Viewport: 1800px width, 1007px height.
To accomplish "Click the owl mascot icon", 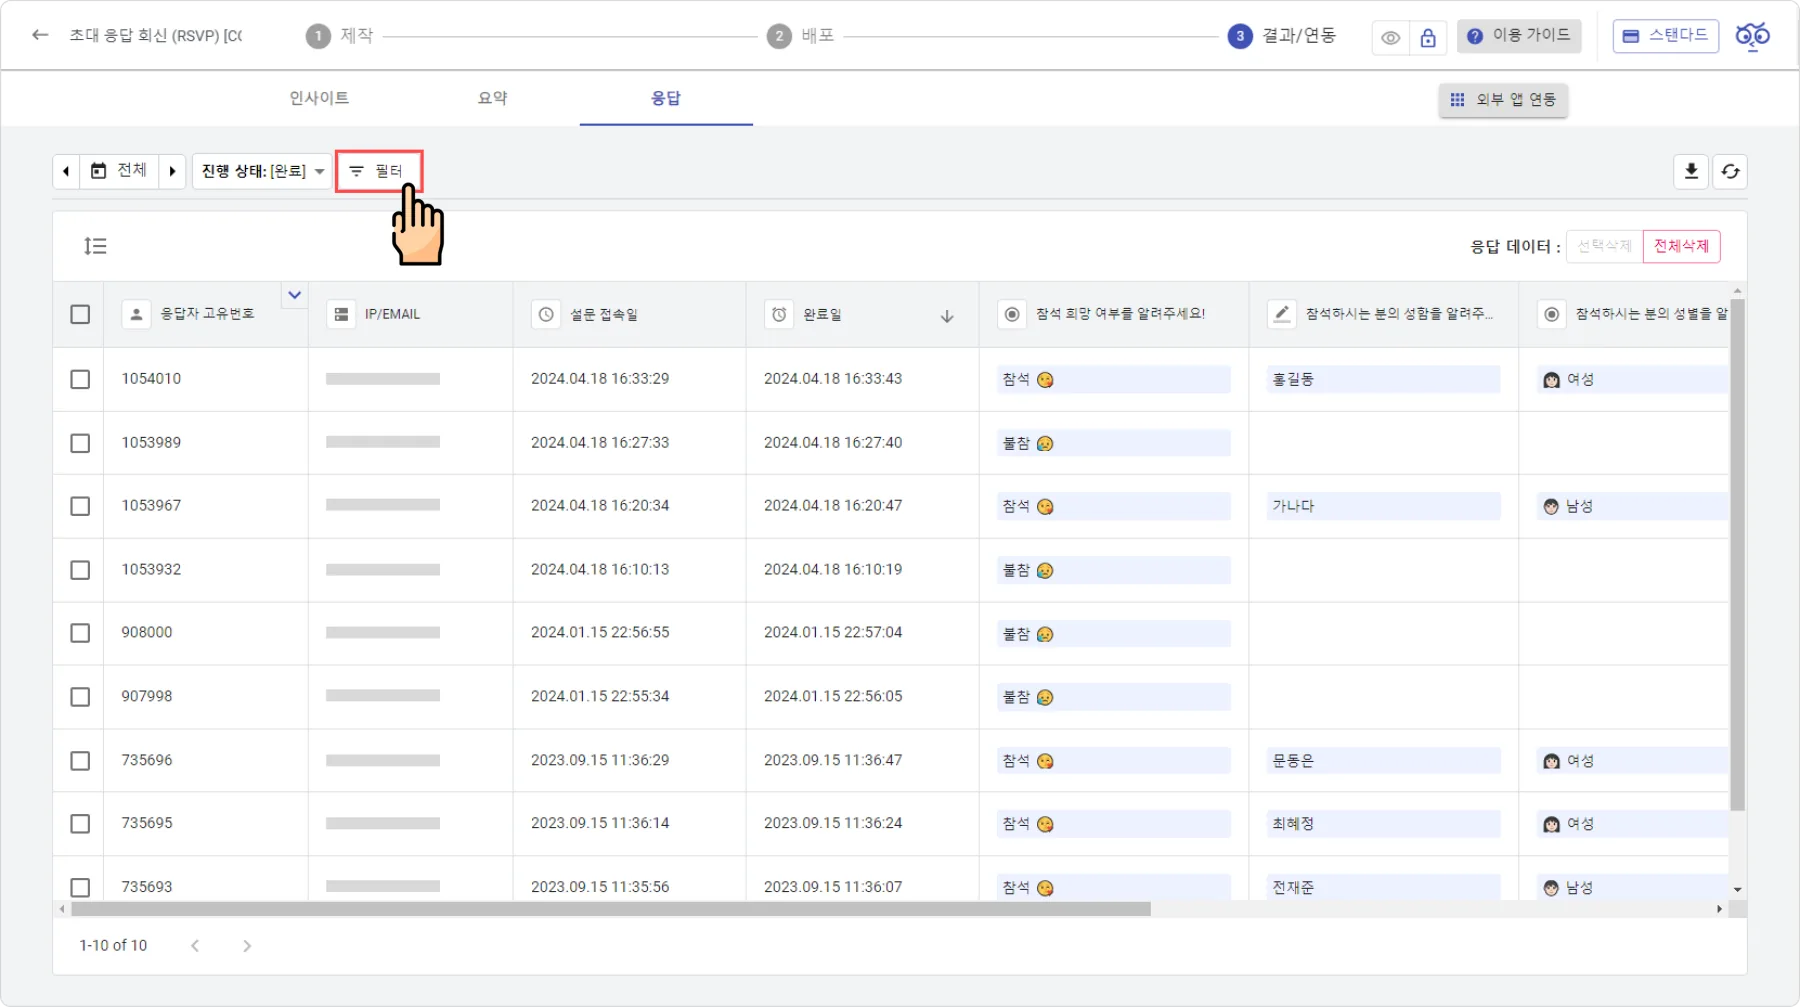I will 1752,36.
